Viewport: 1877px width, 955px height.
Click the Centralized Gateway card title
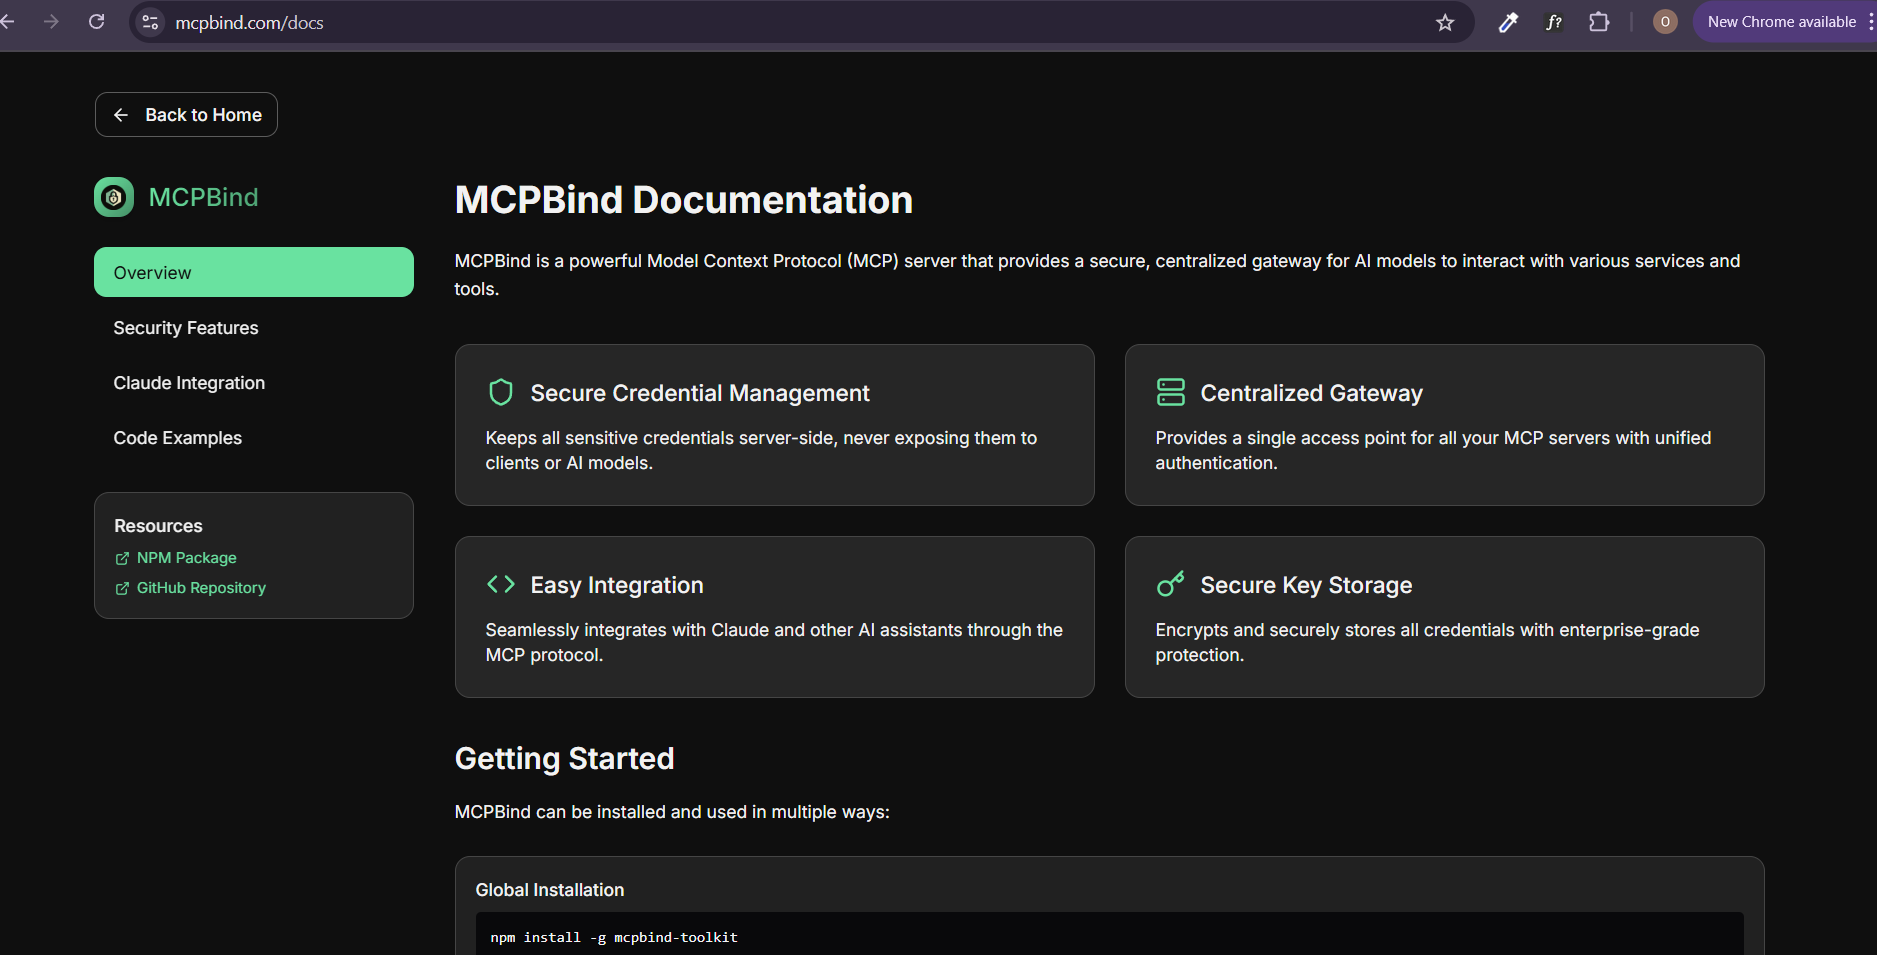click(x=1311, y=393)
